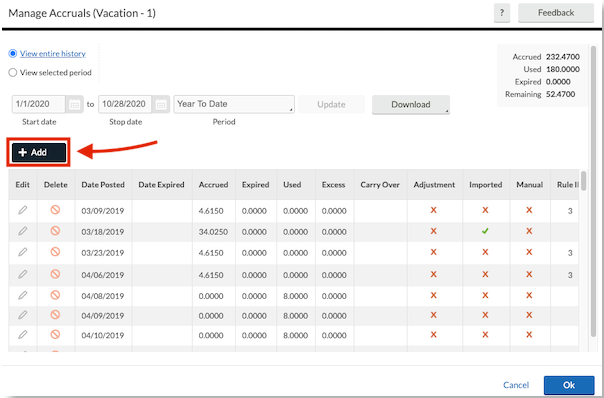Image resolution: width=604 pixels, height=398 pixels.
Task: Click the Add accrual button
Action: coord(39,153)
